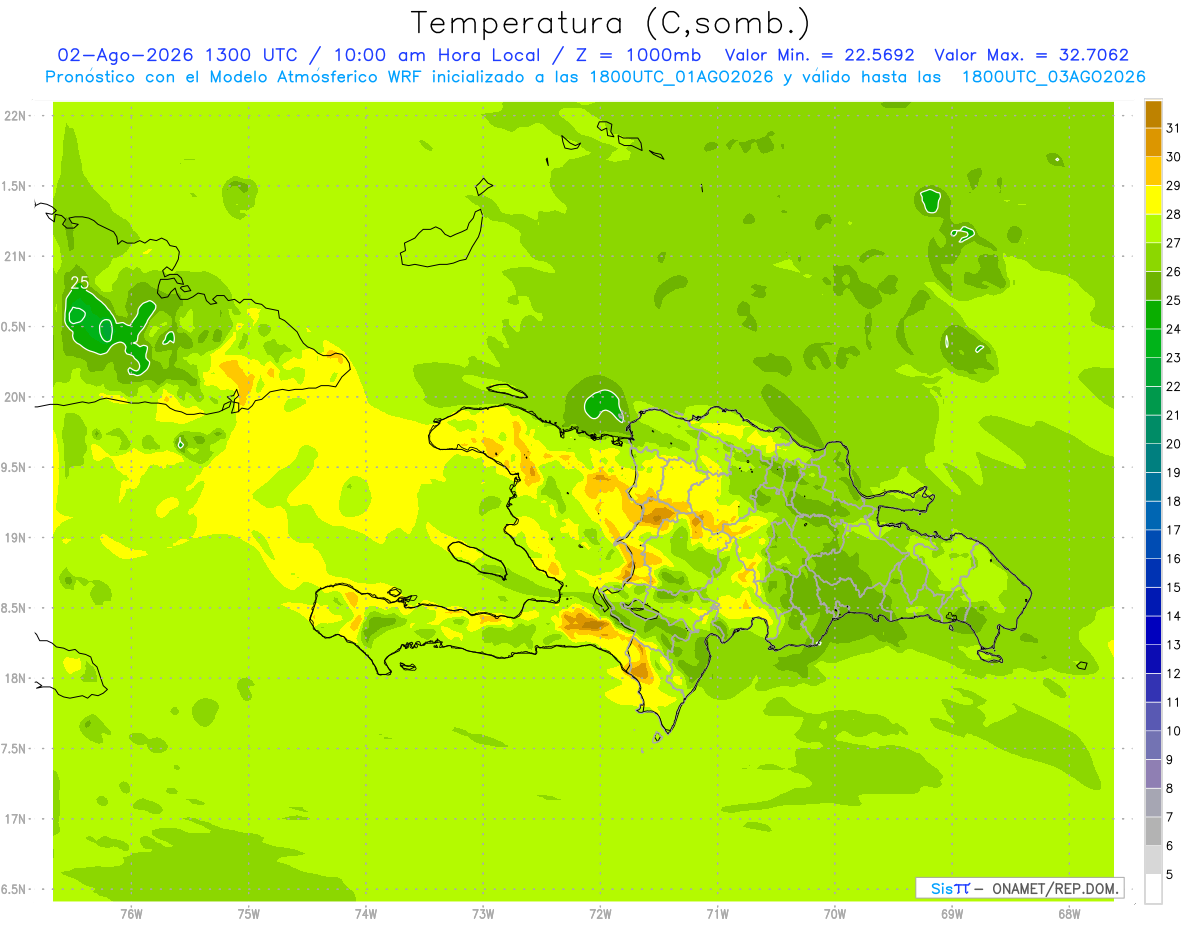Click the legend value 28
The height and width of the screenshot is (927, 1200).
point(1174,214)
